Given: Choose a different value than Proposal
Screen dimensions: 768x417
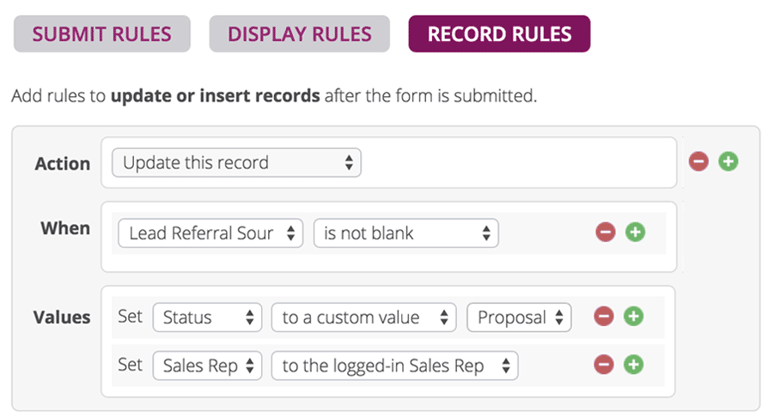Looking at the screenshot, I should pos(519,317).
